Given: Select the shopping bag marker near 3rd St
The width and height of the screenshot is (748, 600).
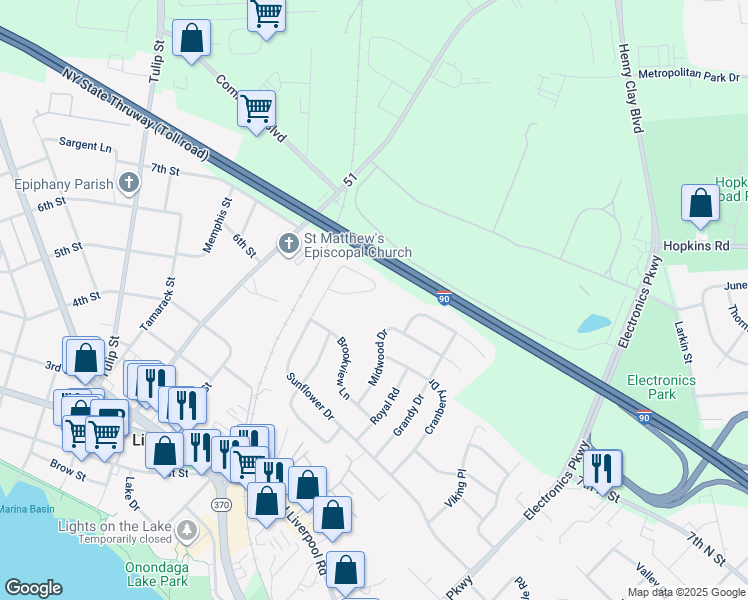Looking at the screenshot, I should pos(86,357).
